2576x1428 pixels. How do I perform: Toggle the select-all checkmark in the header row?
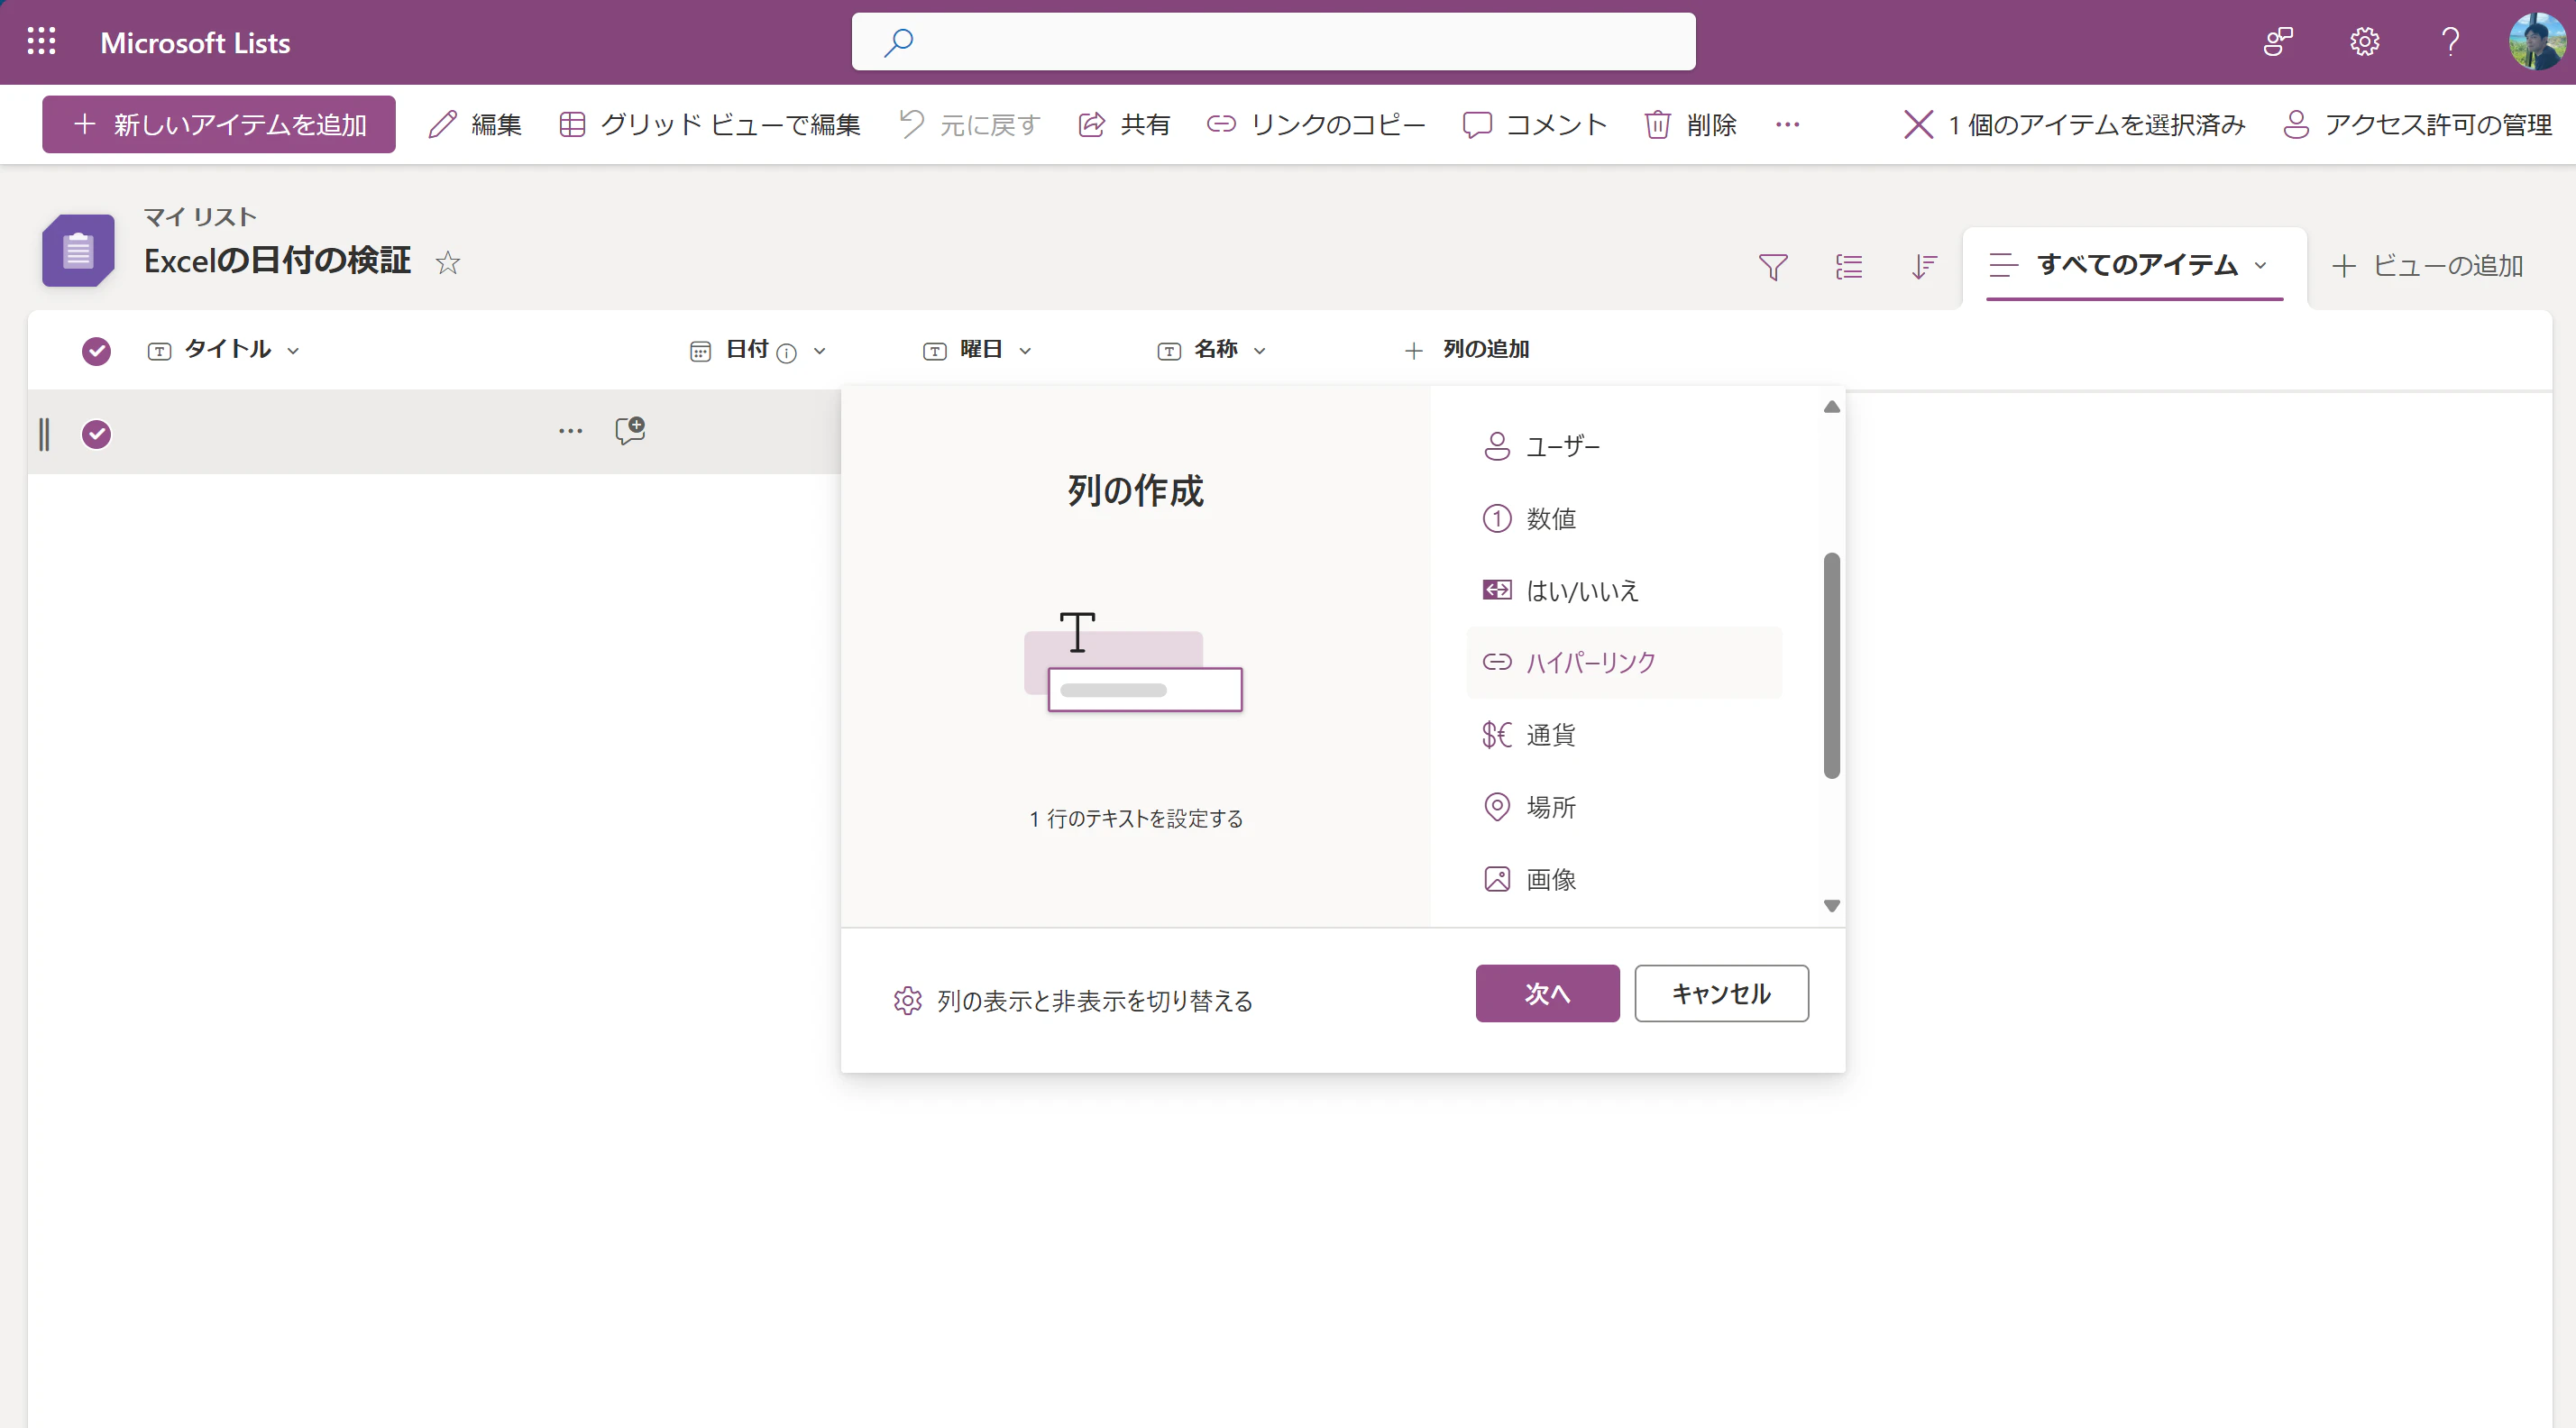96,350
